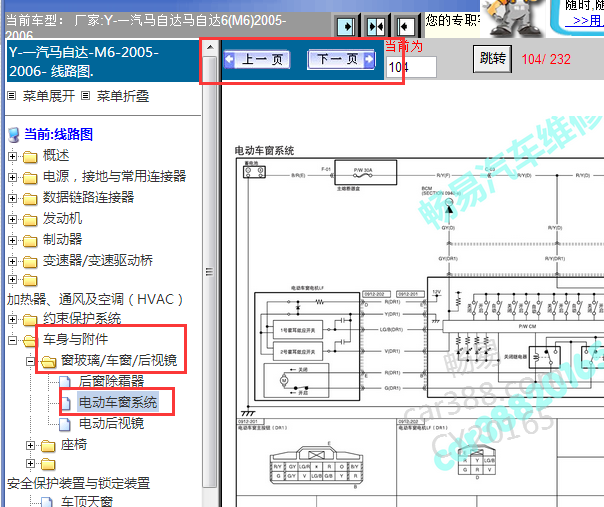Click the Y-一汽马自达-M6-2005-2006-线路图 header title
The image size is (604, 507).
[84, 62]
